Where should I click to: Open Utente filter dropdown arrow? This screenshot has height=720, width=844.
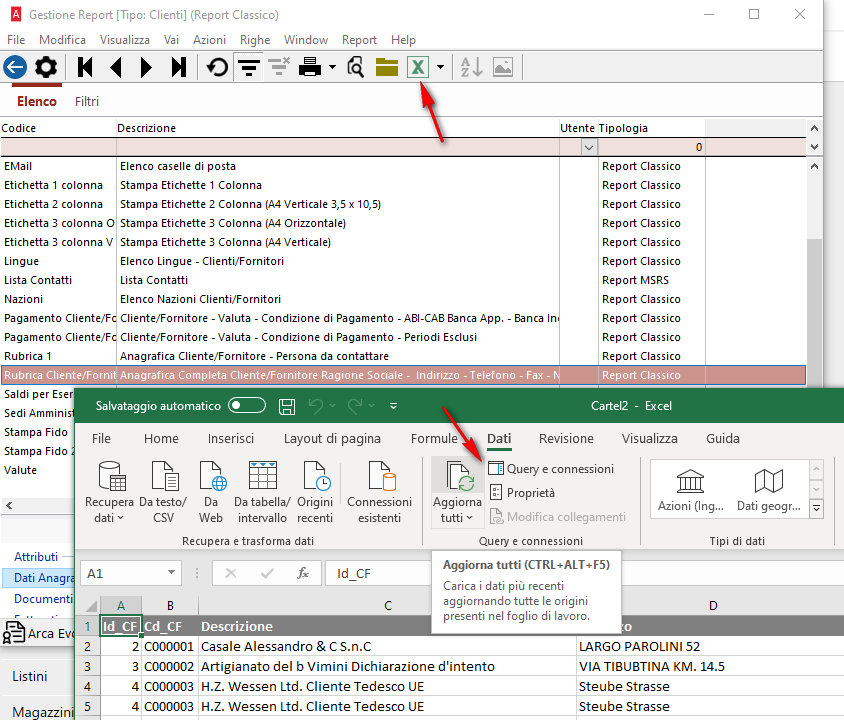tap(589, 147)
